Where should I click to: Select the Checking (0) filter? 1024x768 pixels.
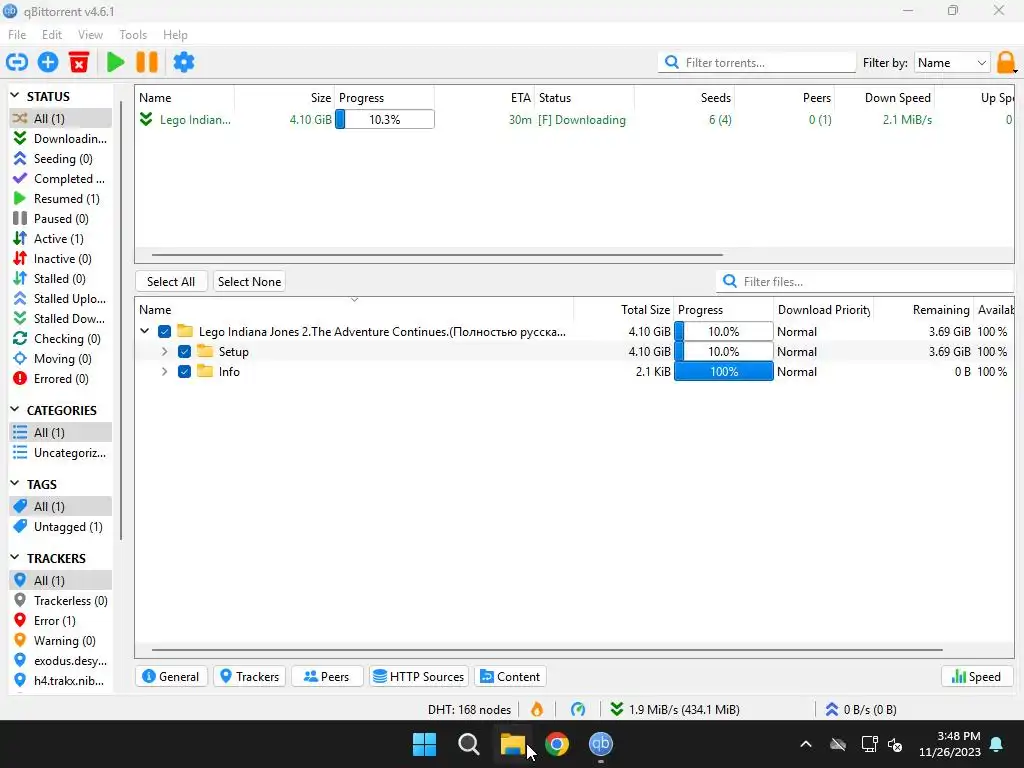[x=60, y=338]
